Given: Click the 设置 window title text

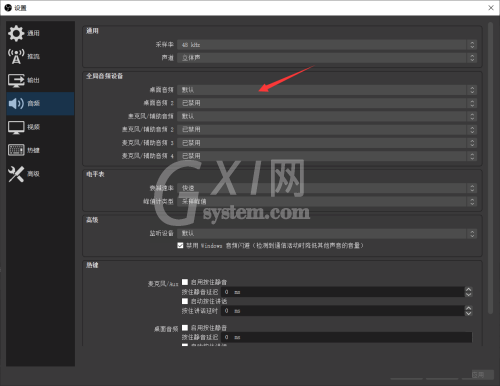Looking at the screenshot, I should (x=20, y=8).
